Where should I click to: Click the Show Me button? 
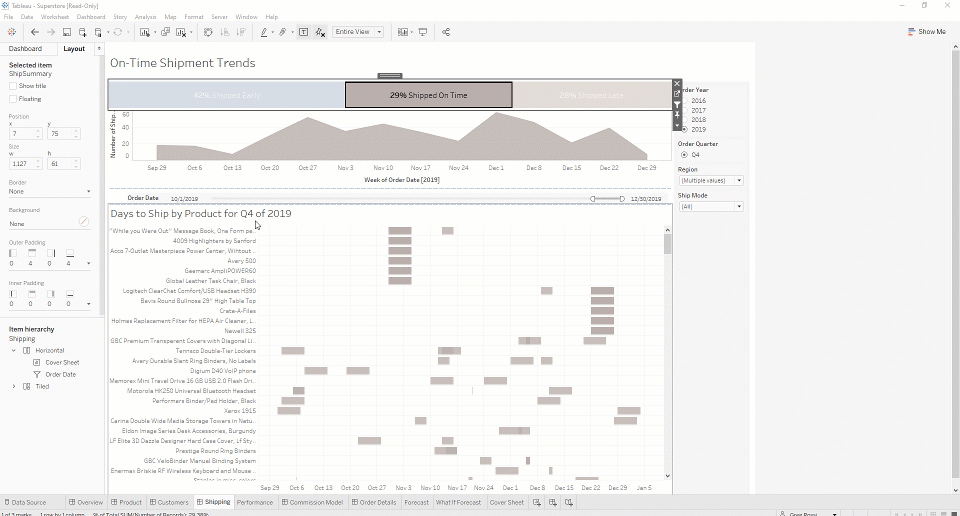926,32
